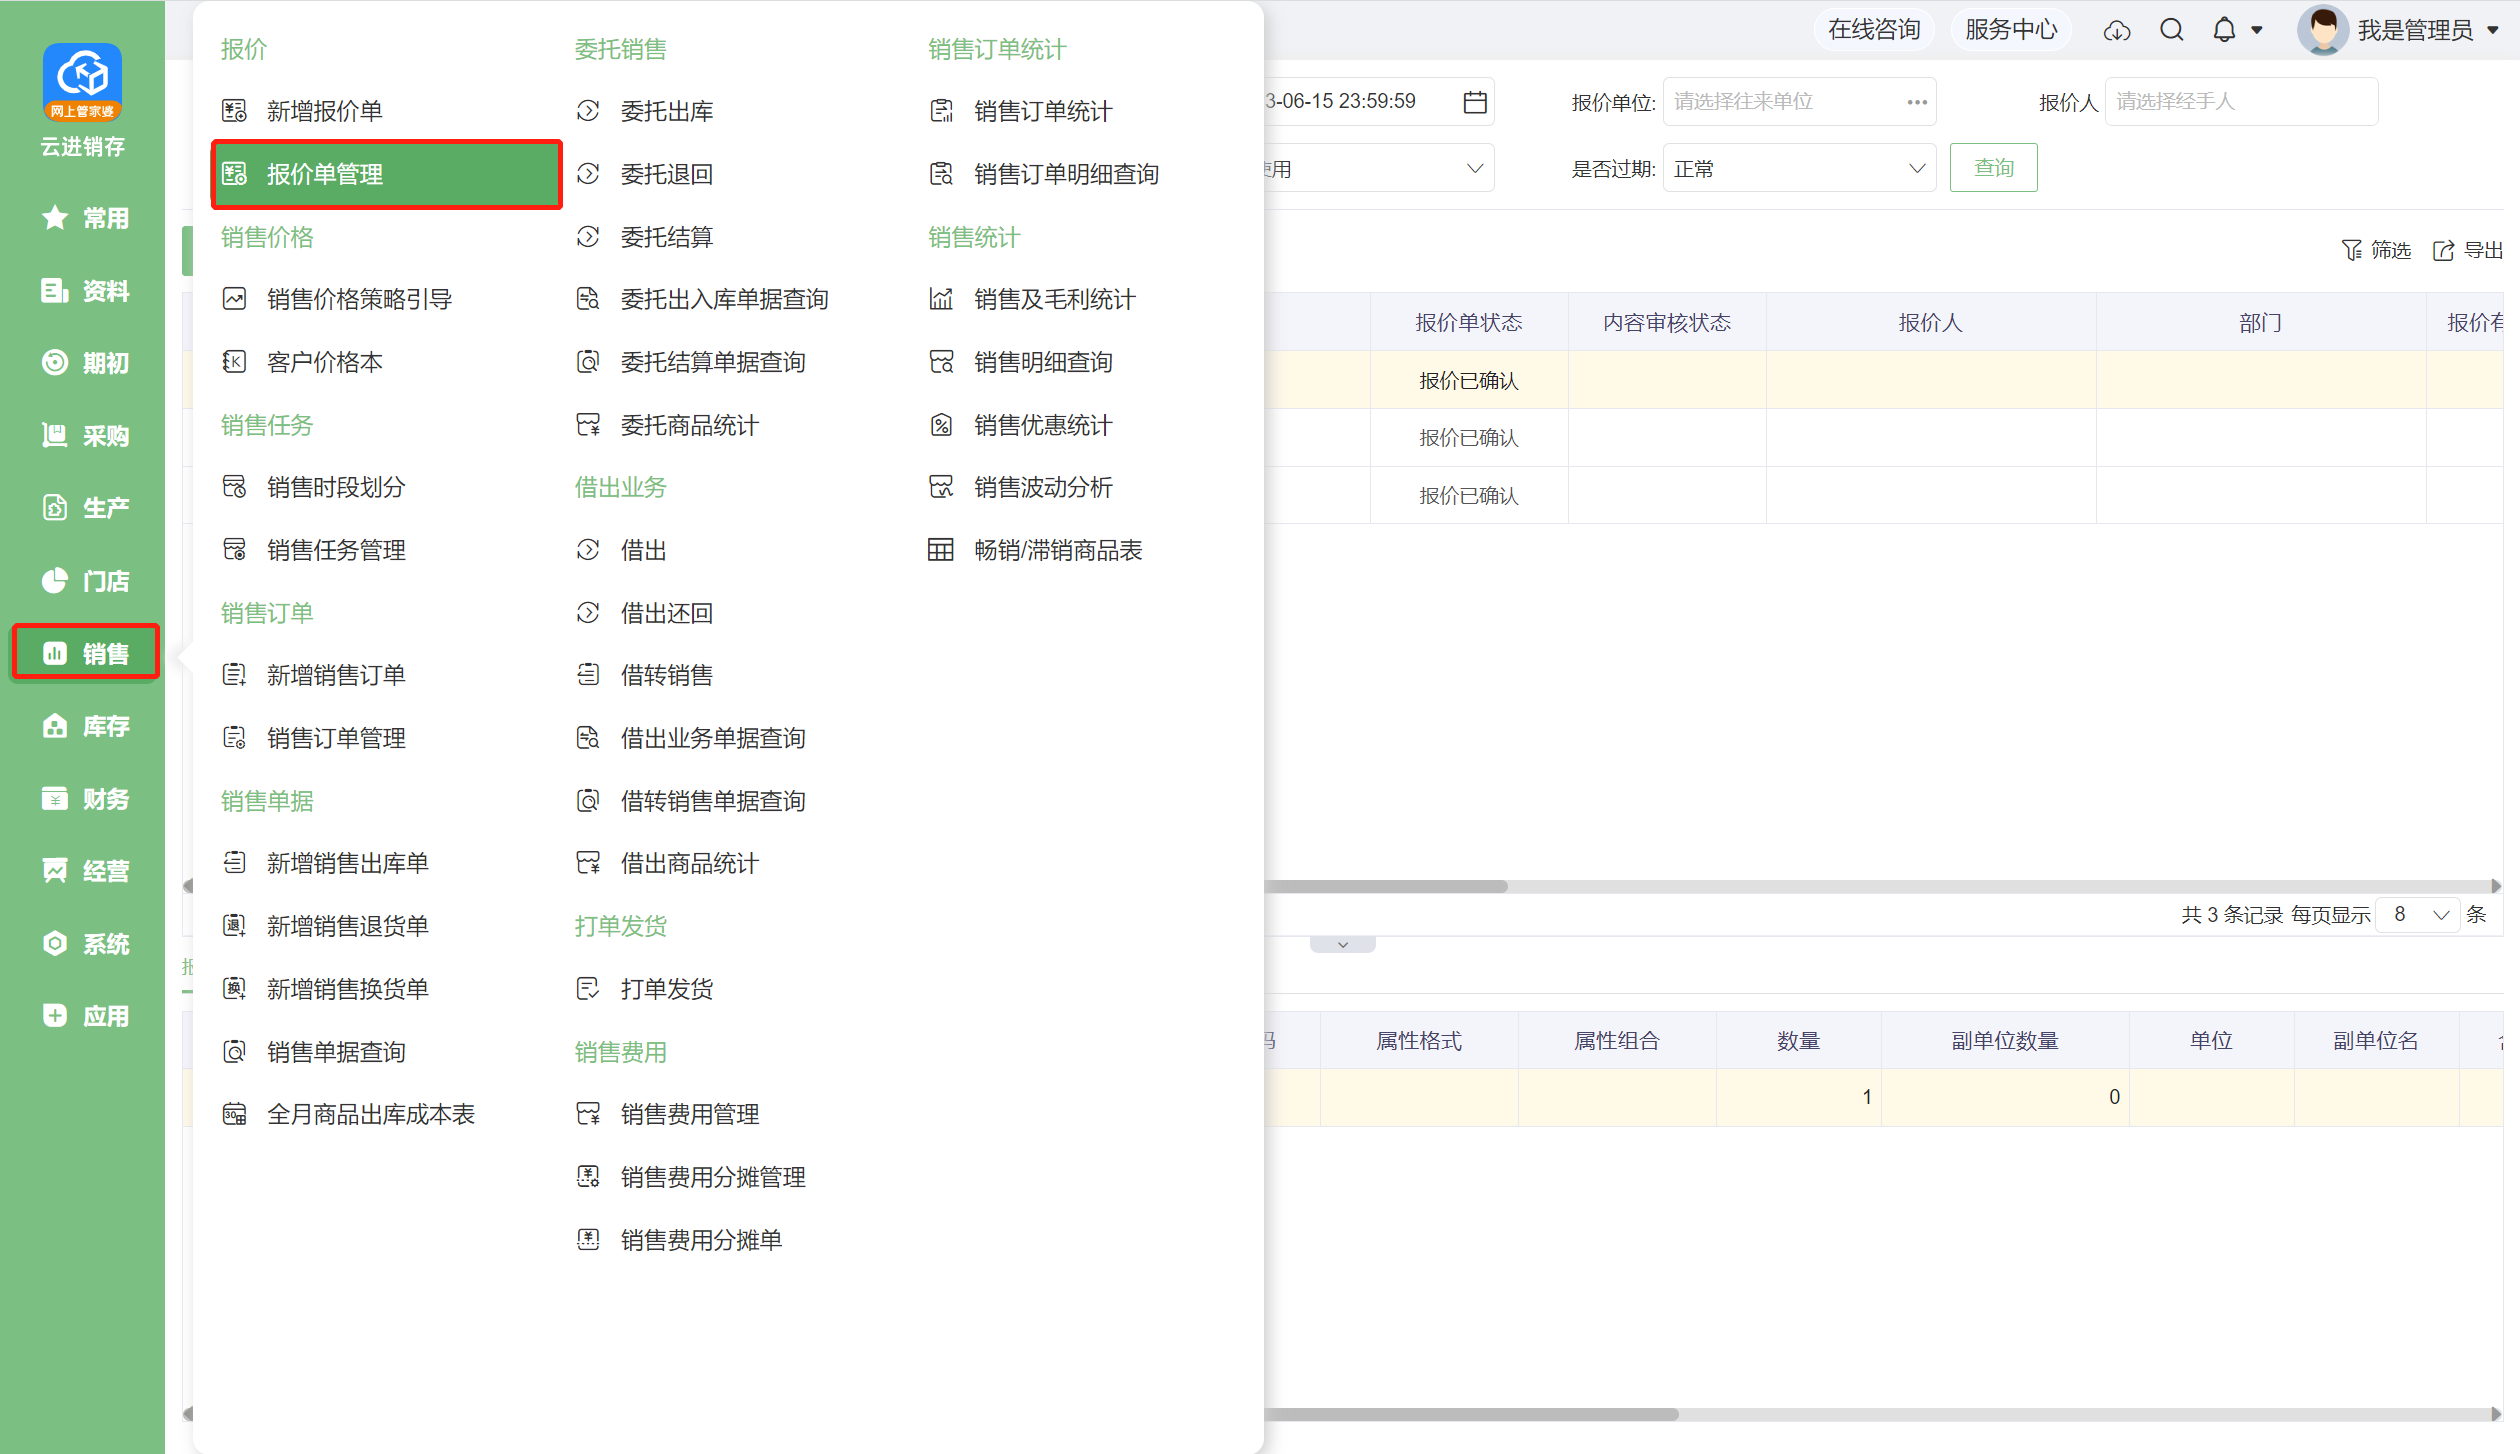Screen dimensions: 2520x1454
Task: Open 客户价格本 menu entry
Action: point(325,362)
